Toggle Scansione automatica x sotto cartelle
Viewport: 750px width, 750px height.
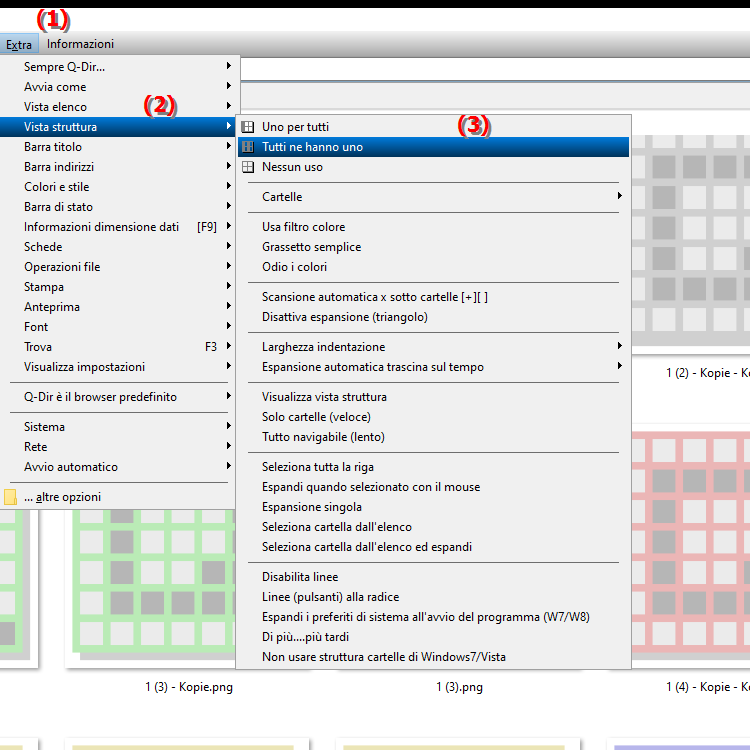pos(433,297)
